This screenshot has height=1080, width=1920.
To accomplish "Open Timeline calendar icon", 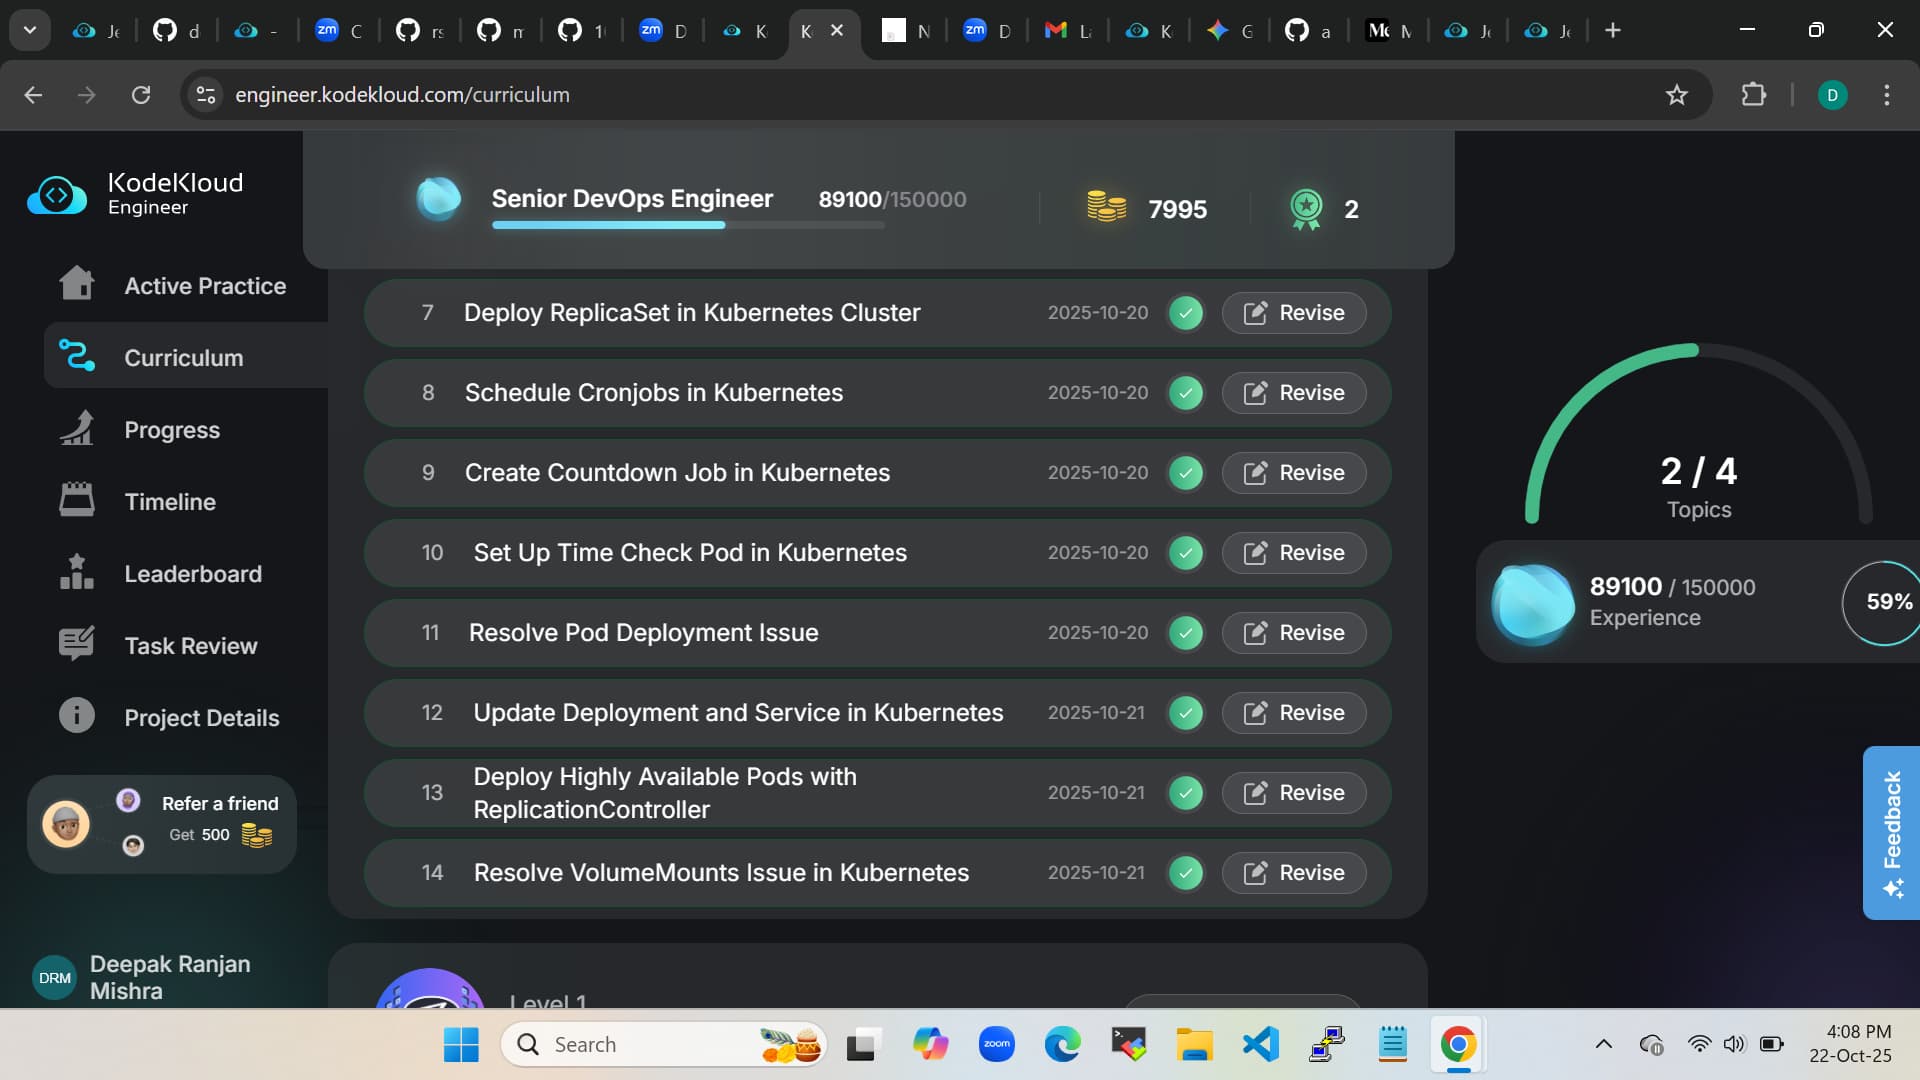I will (77, 500).
